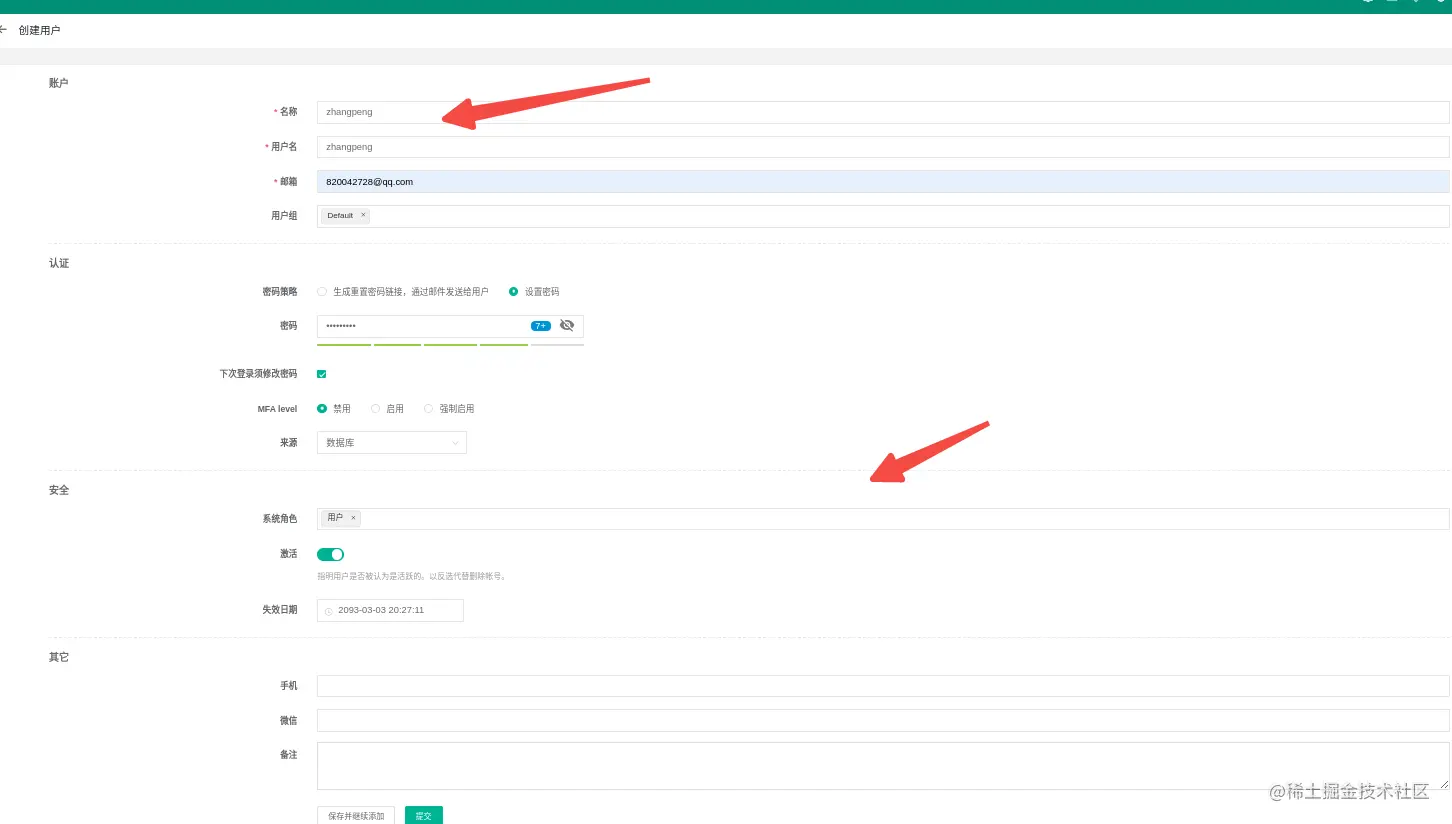The width and height of the screenshot is (1452, 824).
Task: Focus the 用户名 input field
Action: (x=883, y=147)
